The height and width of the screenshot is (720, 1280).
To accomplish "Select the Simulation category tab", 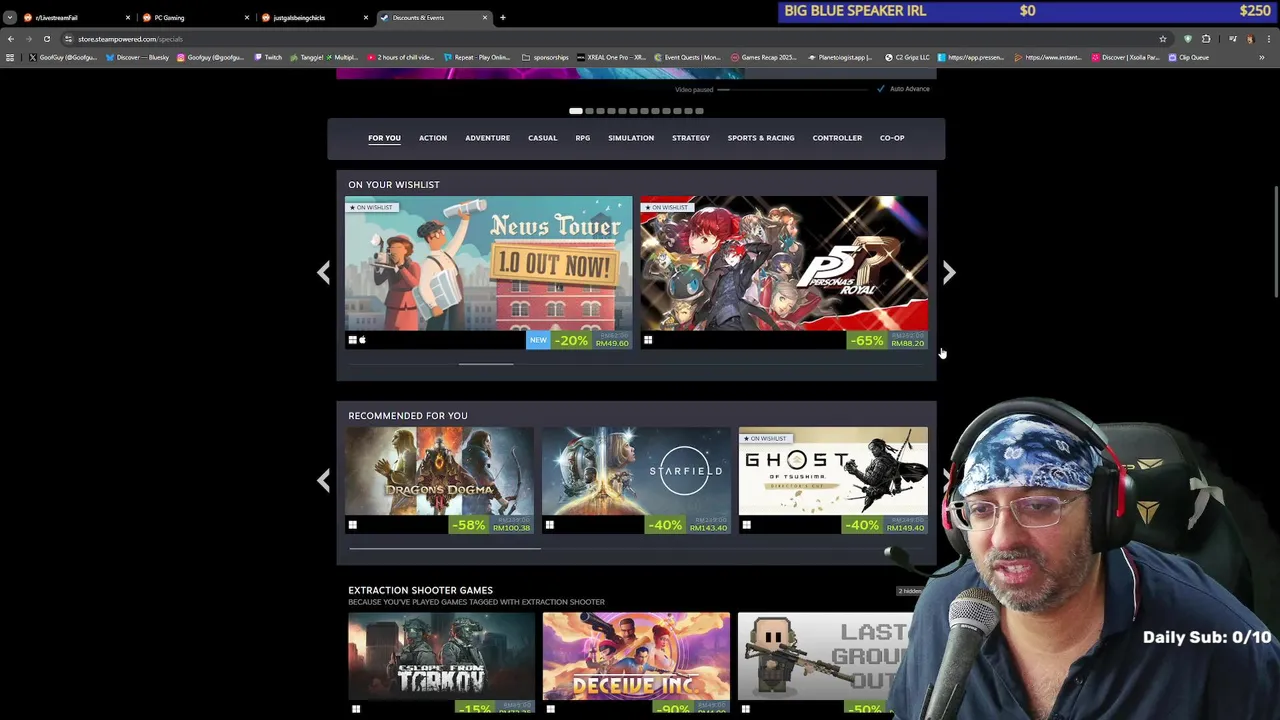I will [631, 138].
